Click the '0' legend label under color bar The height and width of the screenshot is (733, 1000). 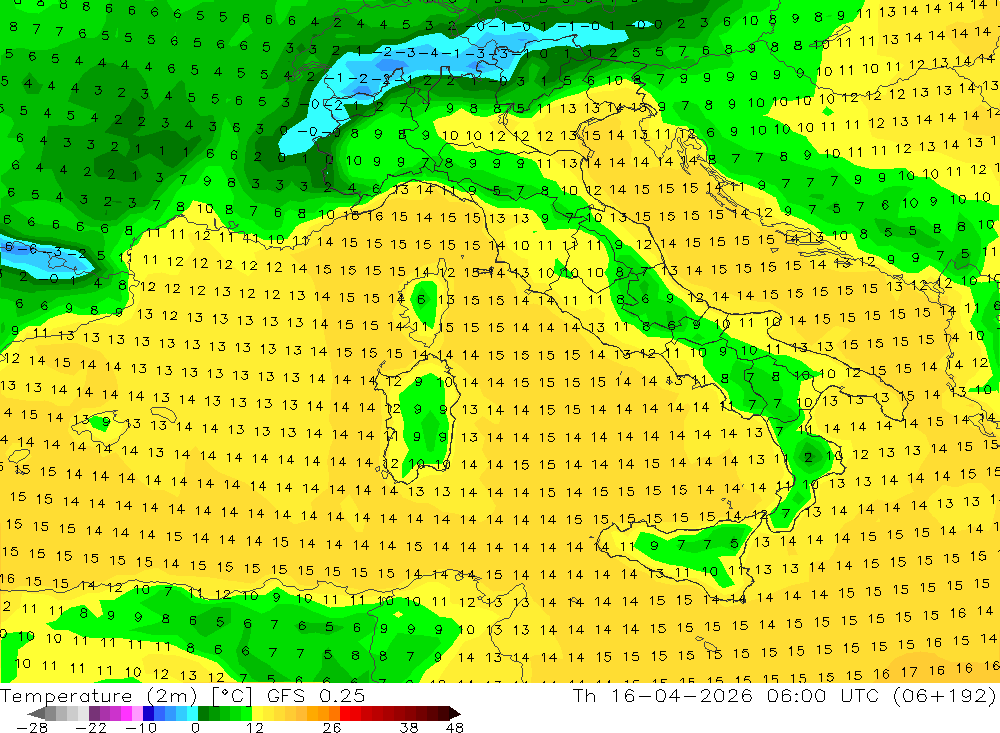click(x=196, y=728)
